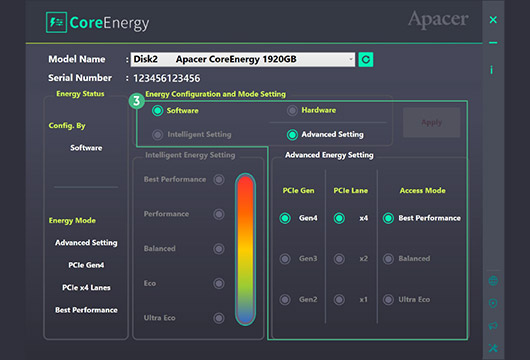This screenshot has height=360, width=530.
Task: Click the serial number 123456123456
Action: [x=167, y=78]
